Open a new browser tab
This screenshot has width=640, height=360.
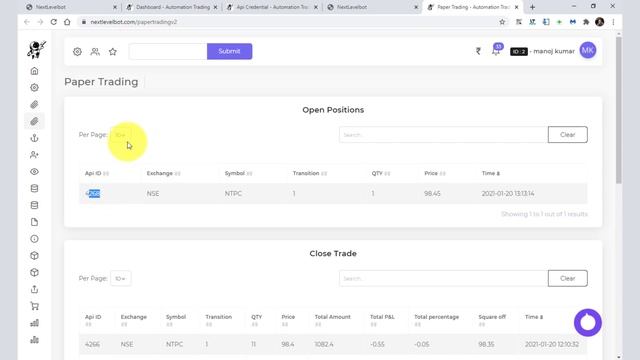click(532, 7)
